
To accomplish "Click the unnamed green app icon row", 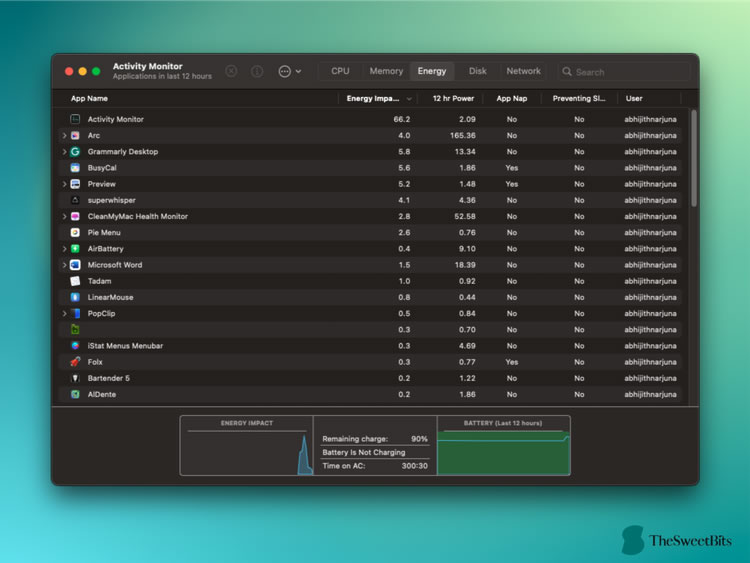I will 75,330.
